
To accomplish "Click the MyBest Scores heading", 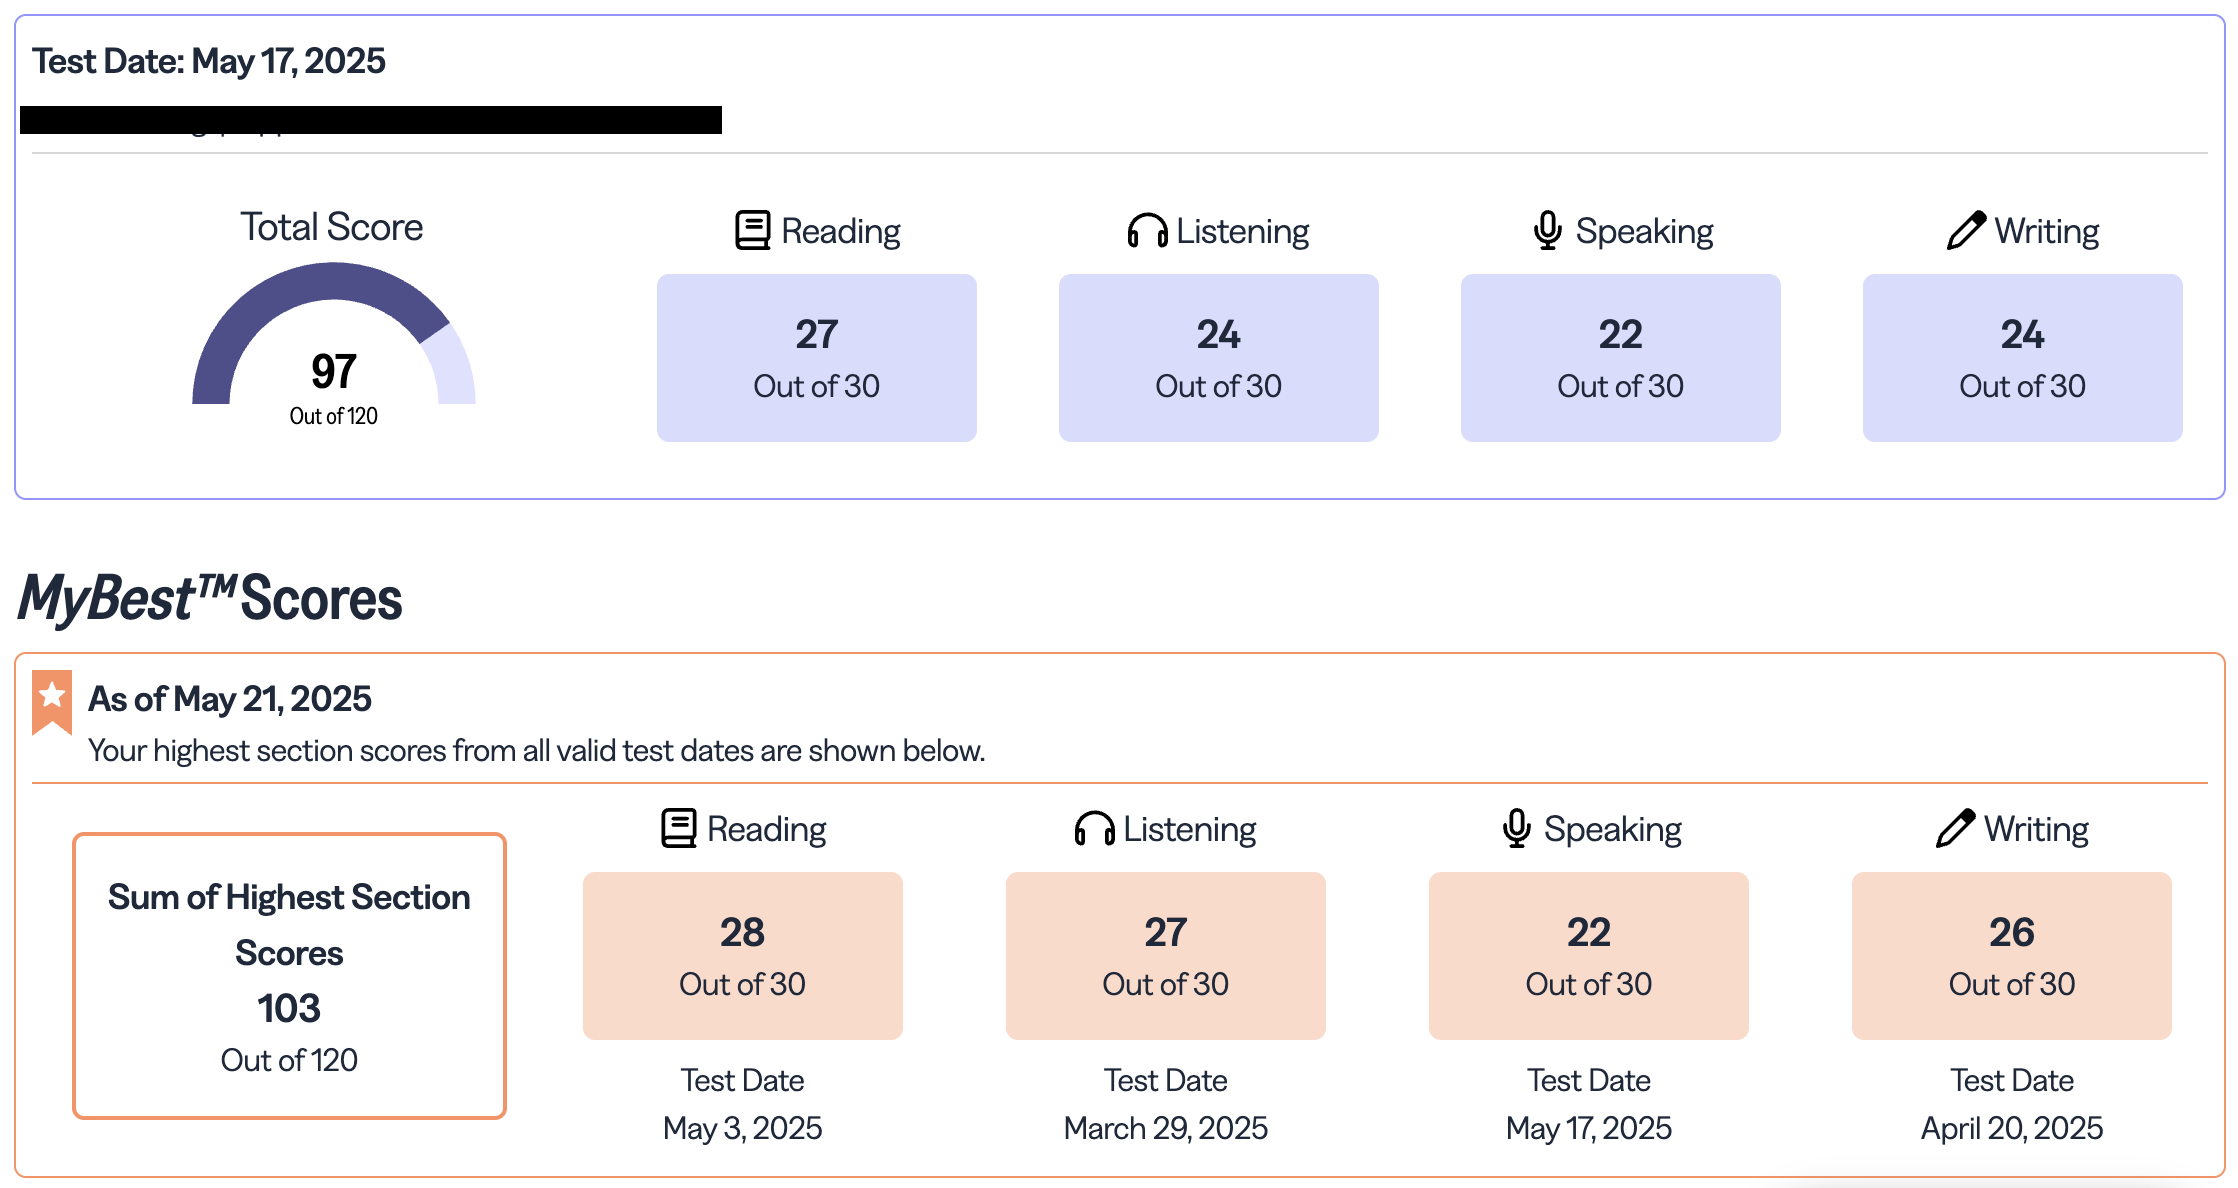I will (x=210, y=599).
